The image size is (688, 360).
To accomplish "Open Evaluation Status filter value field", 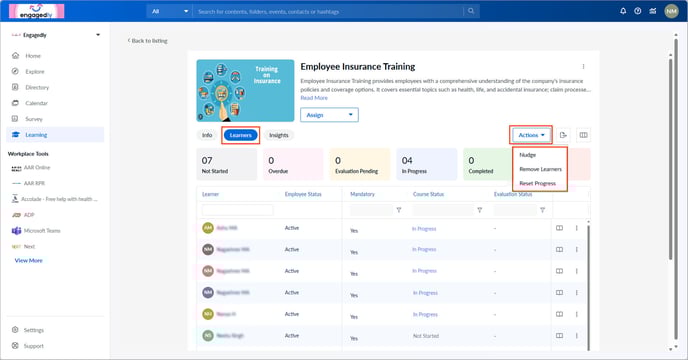I will point(515,210).
